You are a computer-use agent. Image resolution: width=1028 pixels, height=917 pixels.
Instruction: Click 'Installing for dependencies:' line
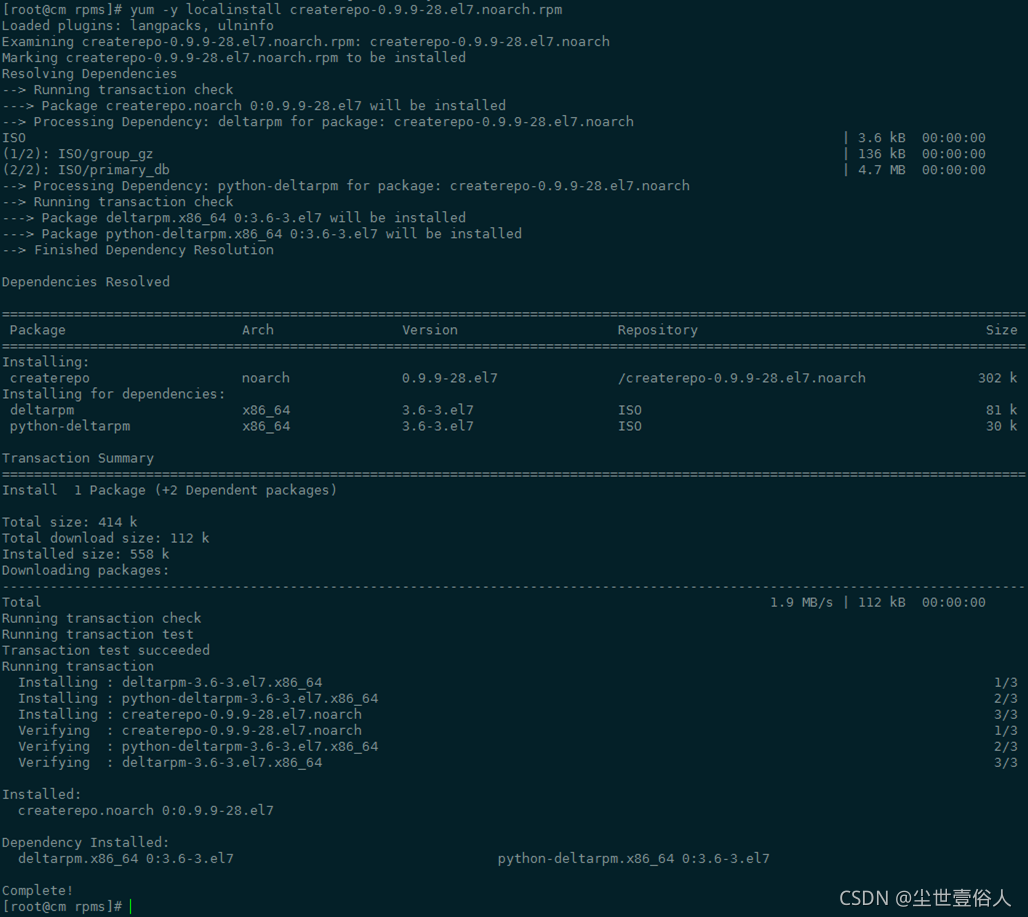113,394
